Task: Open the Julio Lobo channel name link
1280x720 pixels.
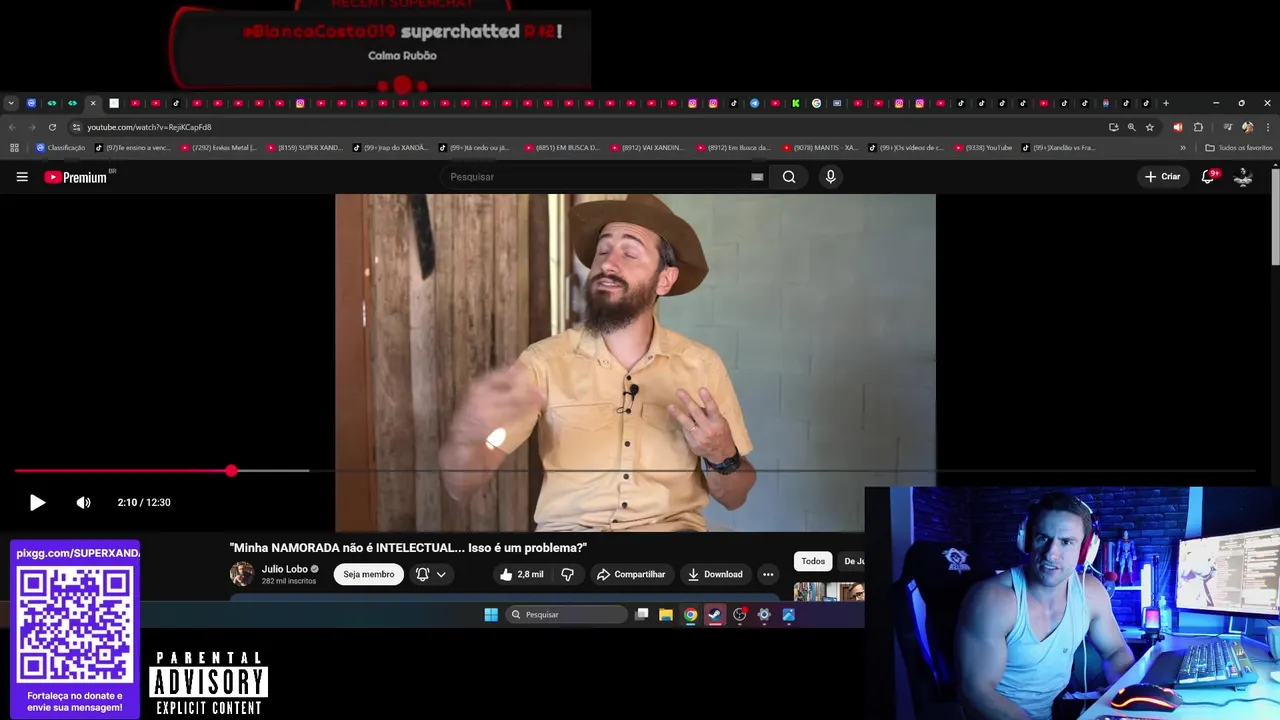Action: point(285,569)
